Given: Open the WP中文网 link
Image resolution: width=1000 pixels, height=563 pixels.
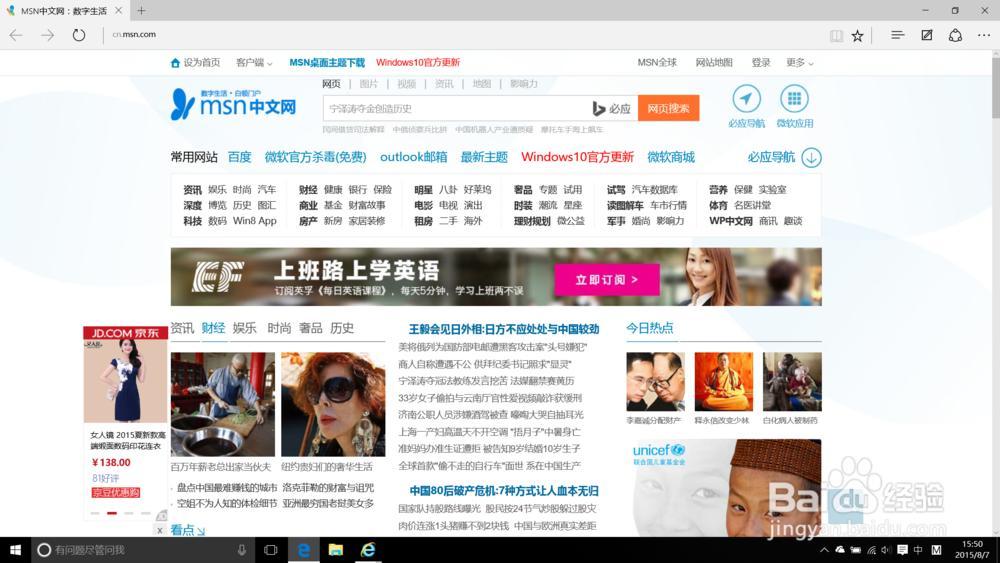Looking at the screenshot, I should (x=731, y=221).
